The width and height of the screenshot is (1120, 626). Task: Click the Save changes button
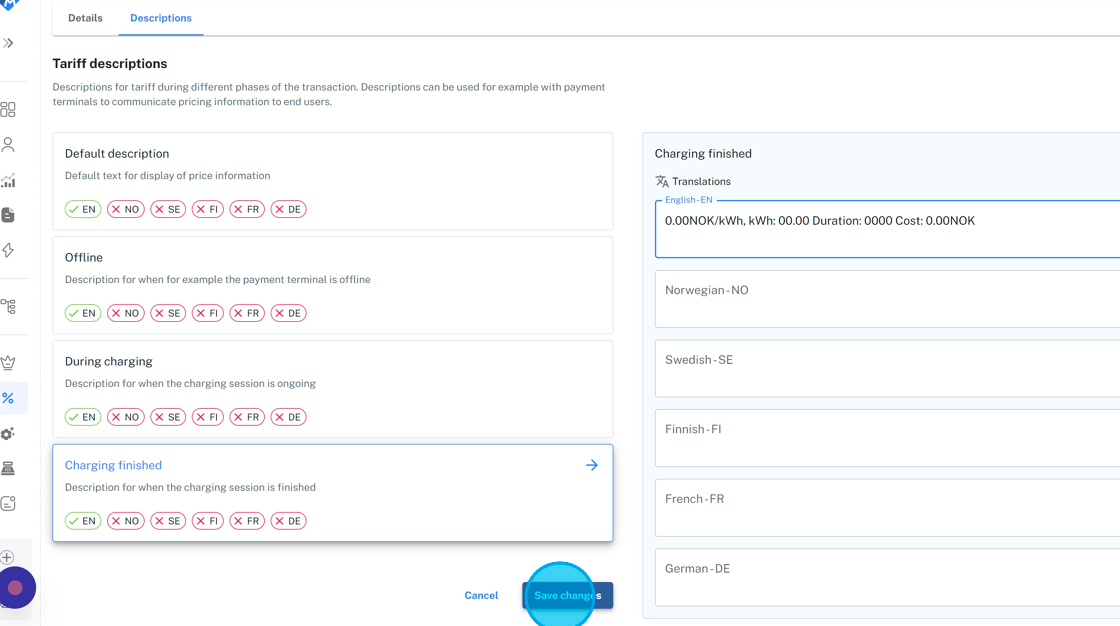(567, 596)
